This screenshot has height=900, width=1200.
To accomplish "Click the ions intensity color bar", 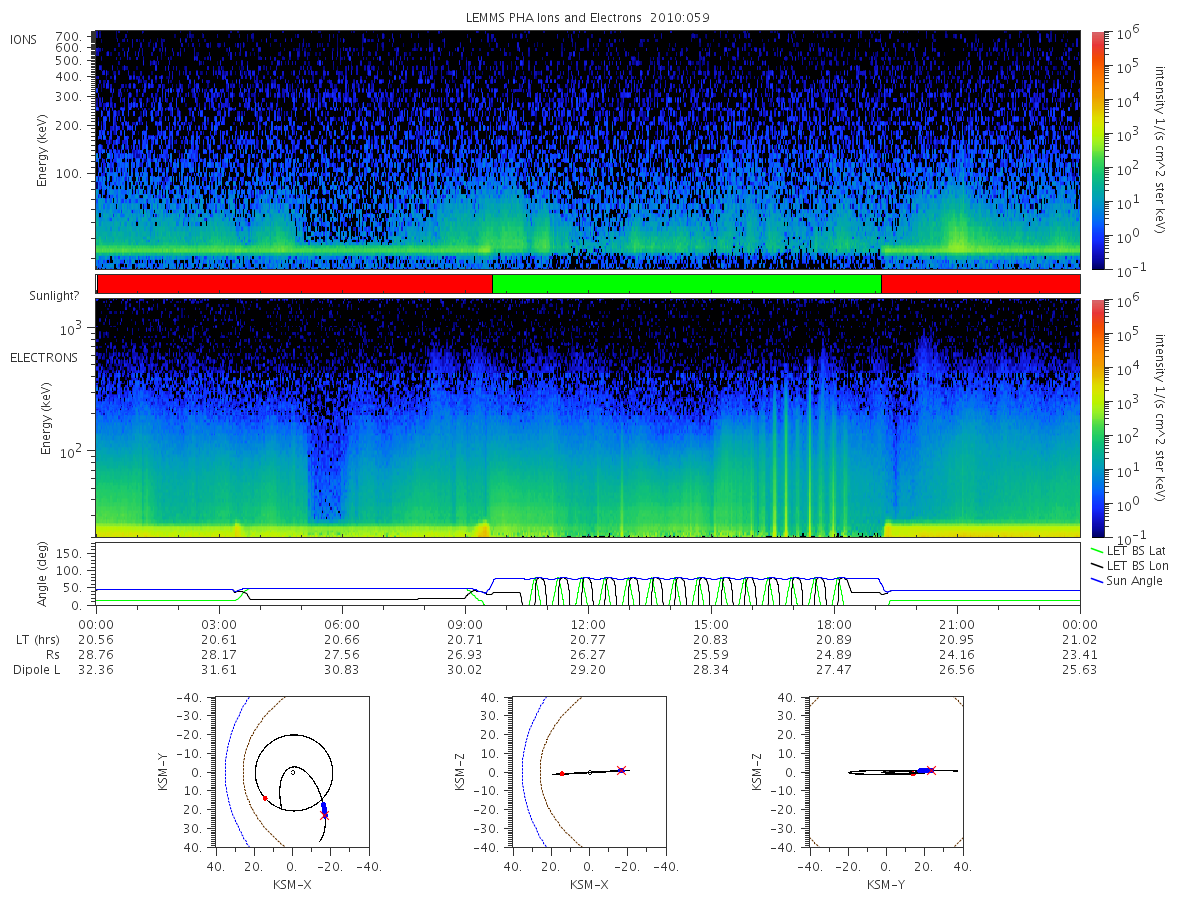I will click(1097, 150).
